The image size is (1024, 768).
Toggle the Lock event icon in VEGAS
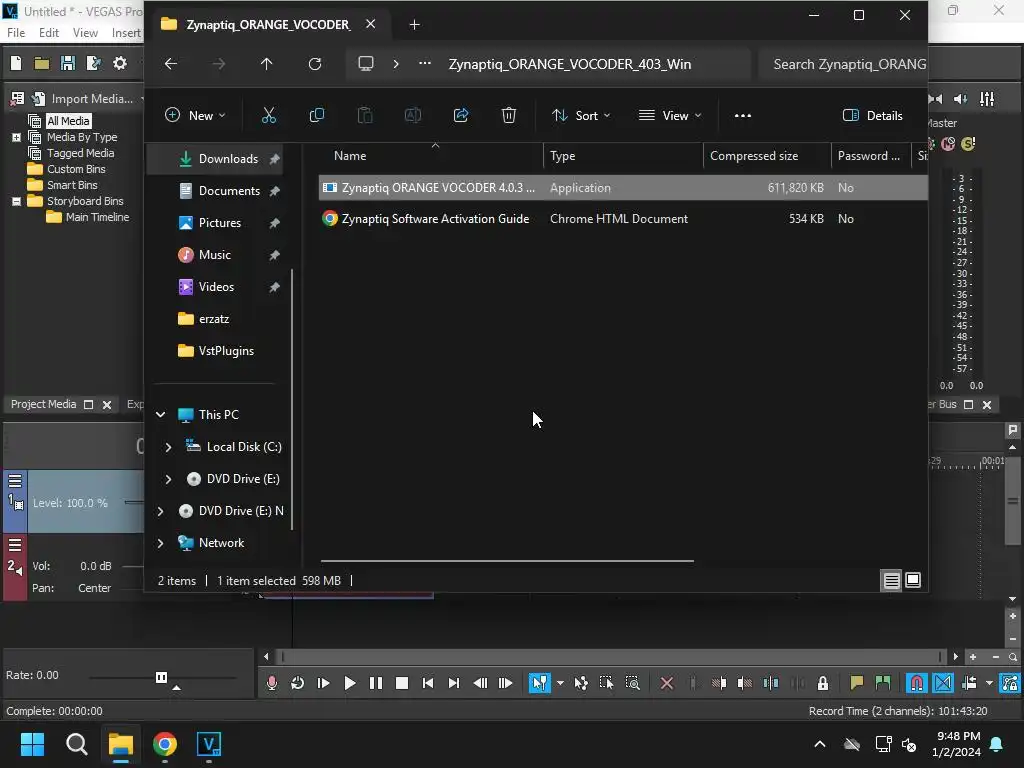823,683
